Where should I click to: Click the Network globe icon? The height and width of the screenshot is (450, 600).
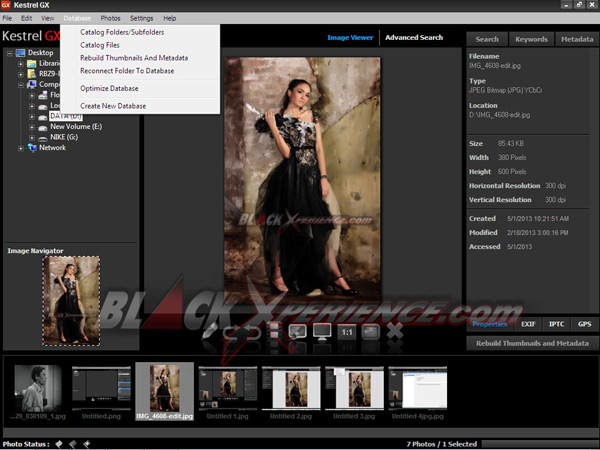(x=32, y=148)
